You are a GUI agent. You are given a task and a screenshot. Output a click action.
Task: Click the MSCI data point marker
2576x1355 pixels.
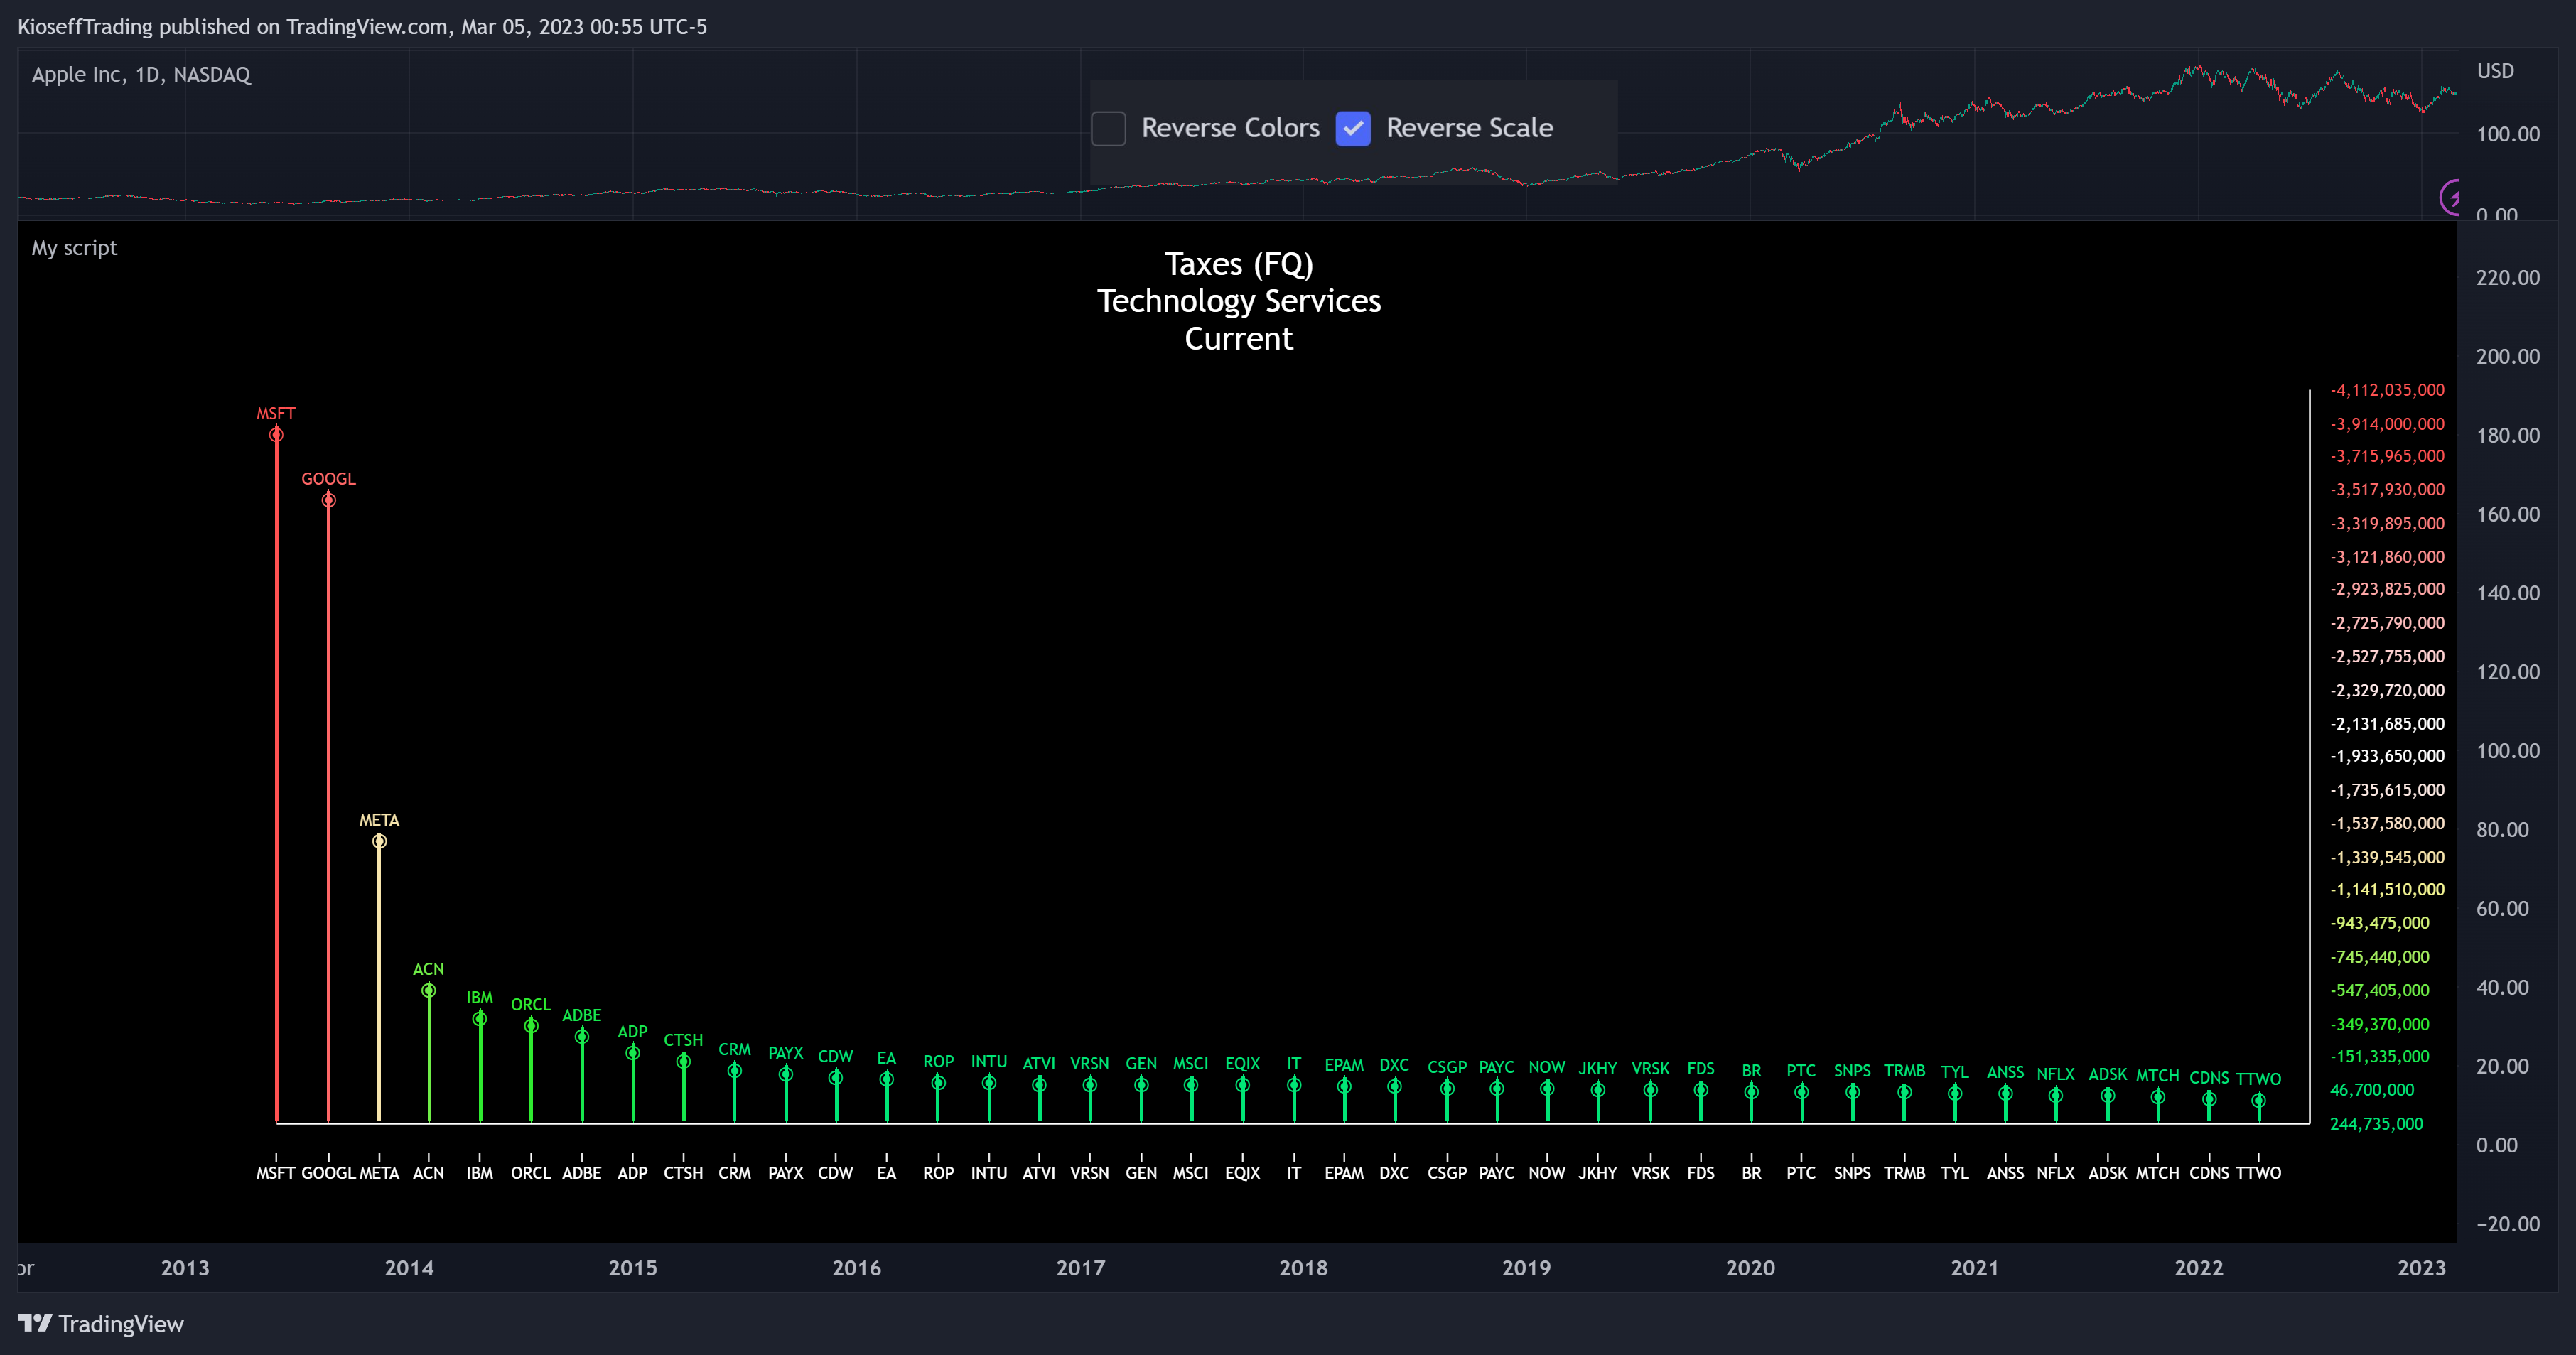1191,1085
